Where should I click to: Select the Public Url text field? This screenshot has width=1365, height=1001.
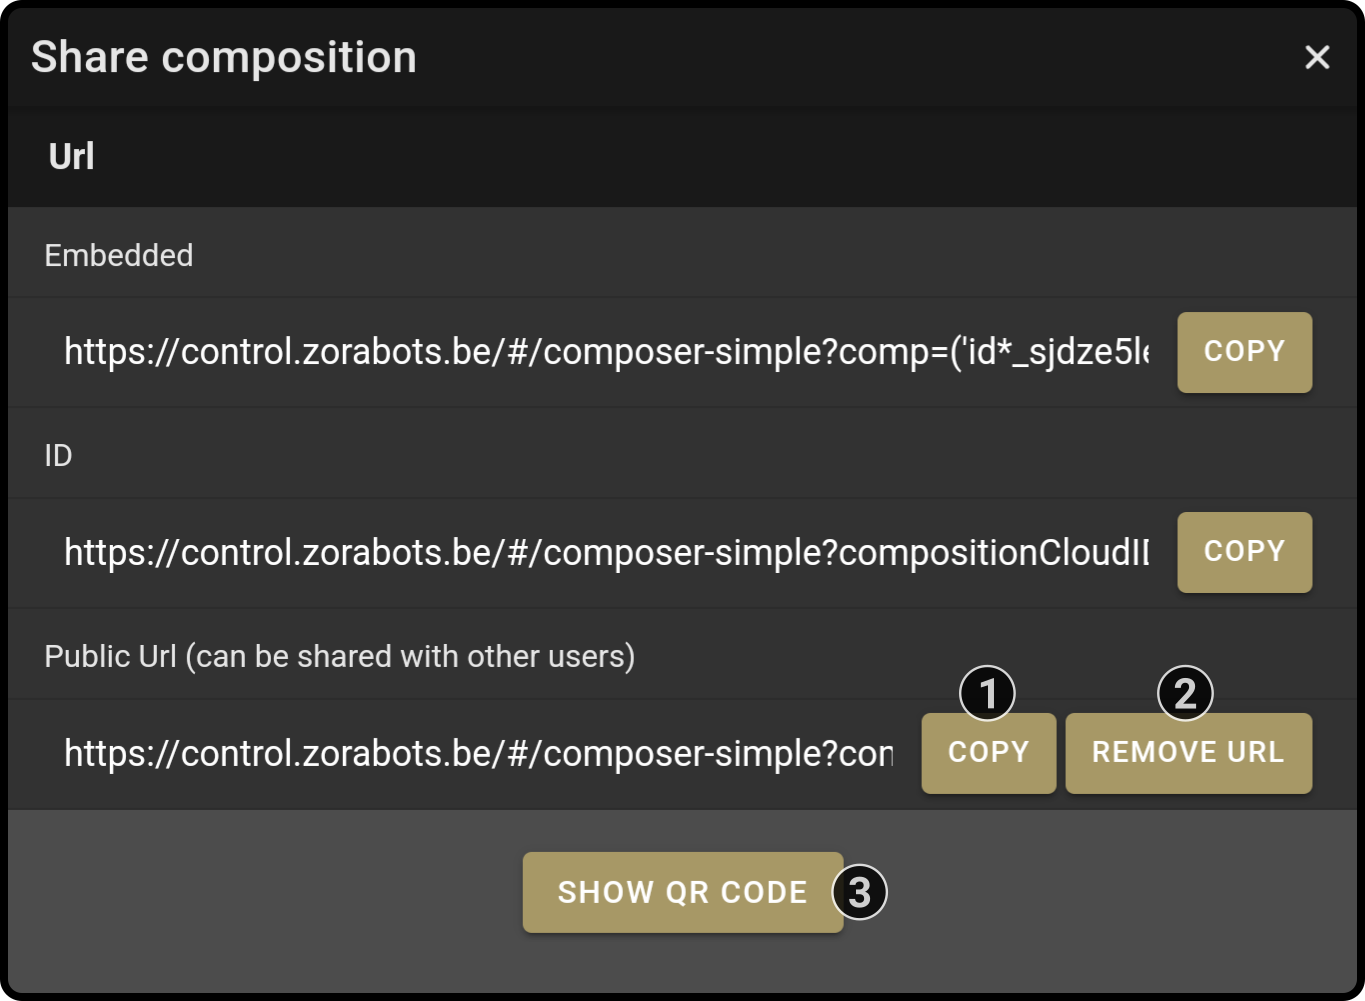(479, 753)
